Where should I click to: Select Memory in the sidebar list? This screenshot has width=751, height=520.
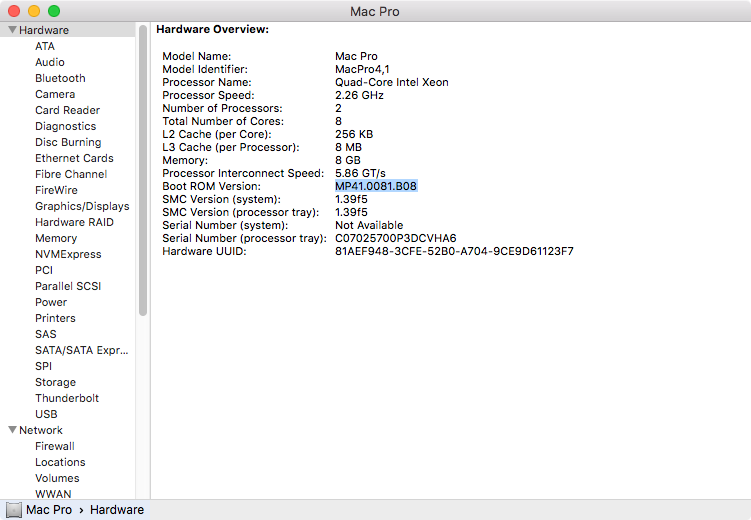point(56,238)
